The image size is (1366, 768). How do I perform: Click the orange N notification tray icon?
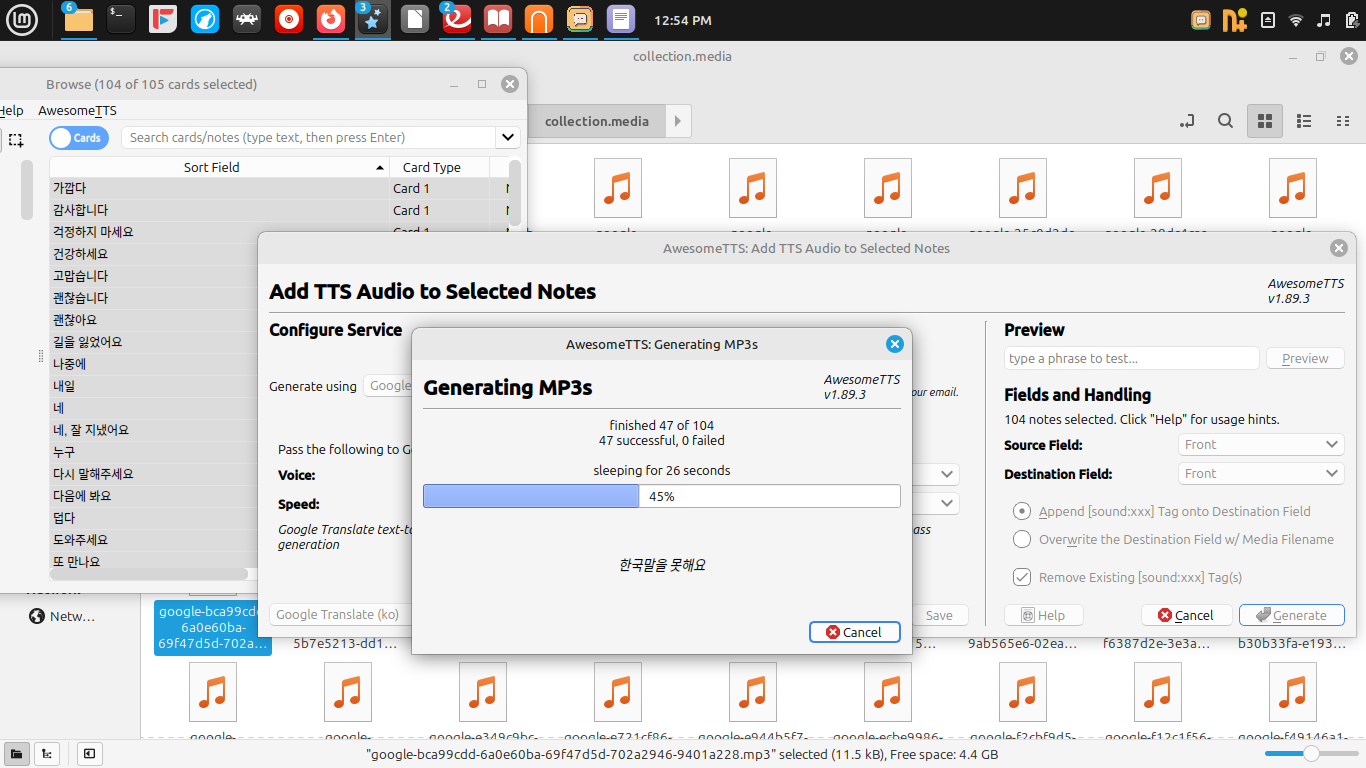[x=1235, y=19]
